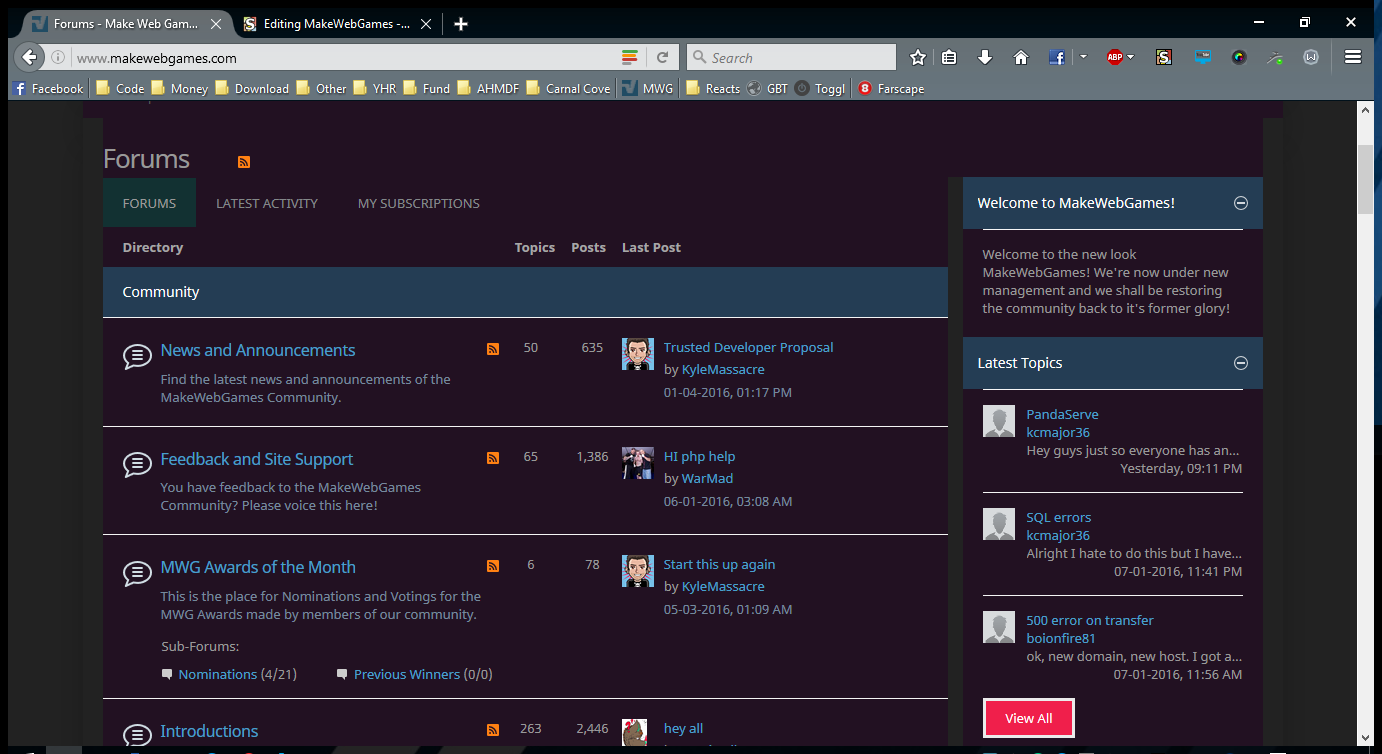Open the MWG bookmark in the bookmarks bar
Viewport: 1382px width, 754px height.
click(x=646, y=88)
